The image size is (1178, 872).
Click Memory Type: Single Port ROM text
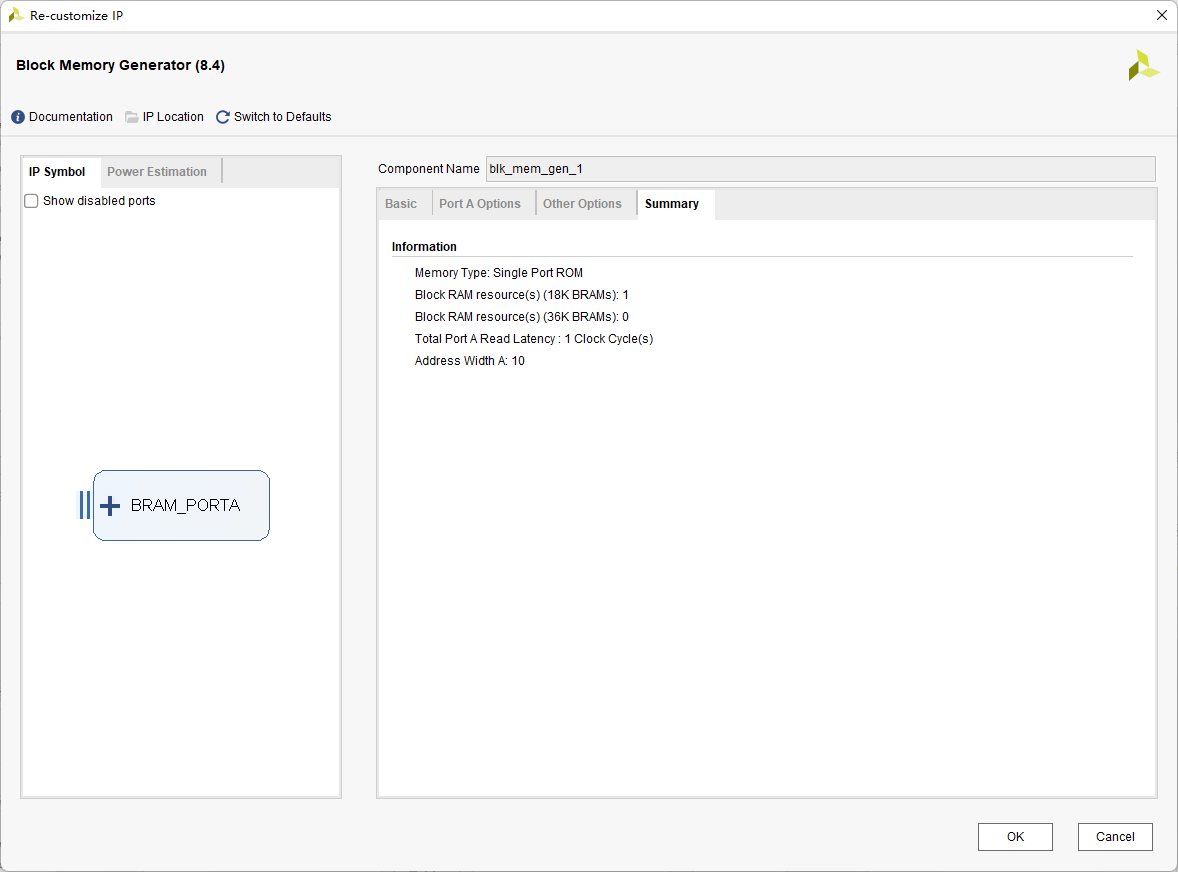coord(499,273)
